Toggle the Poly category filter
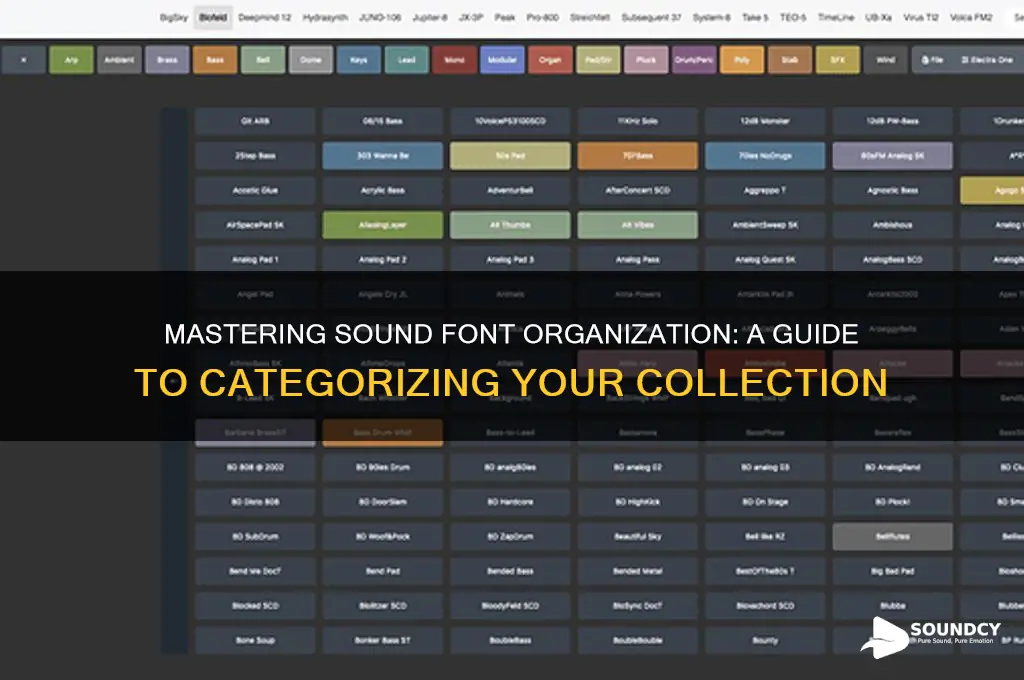This screenshot has height=680, width=1024. [x=742, y=60]
